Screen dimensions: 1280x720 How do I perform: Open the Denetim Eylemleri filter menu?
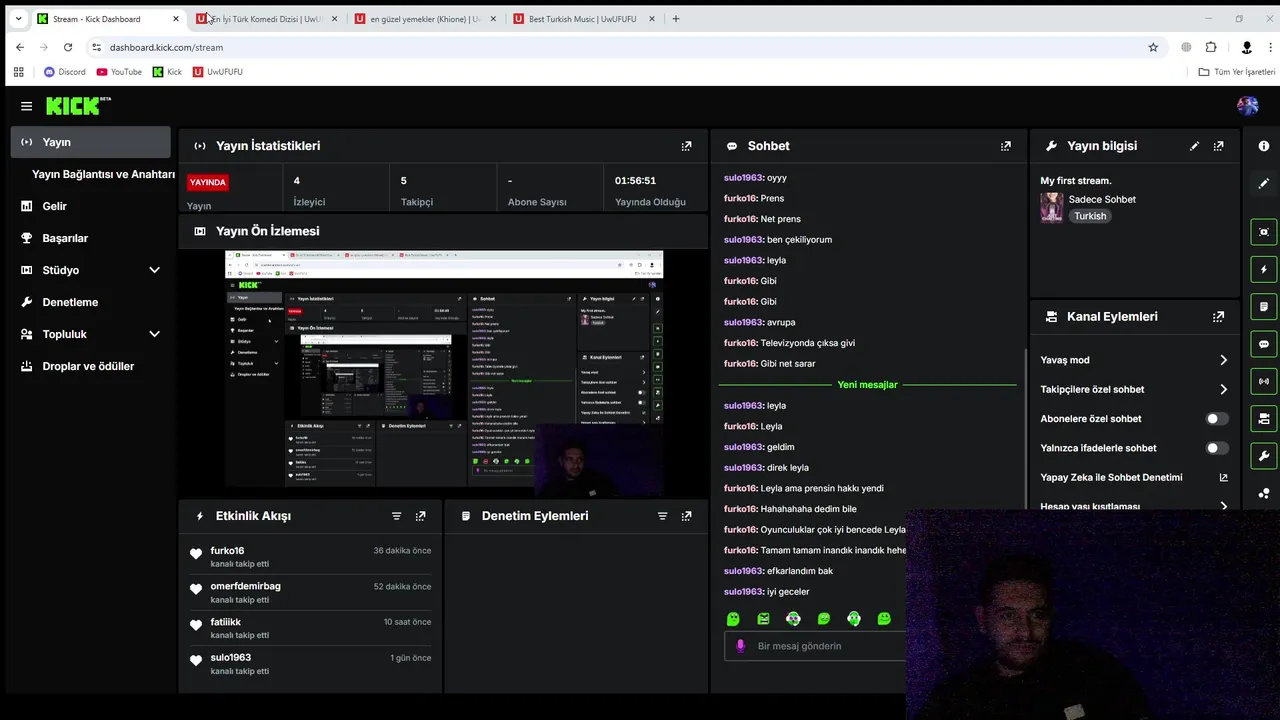tap(662, 516)
